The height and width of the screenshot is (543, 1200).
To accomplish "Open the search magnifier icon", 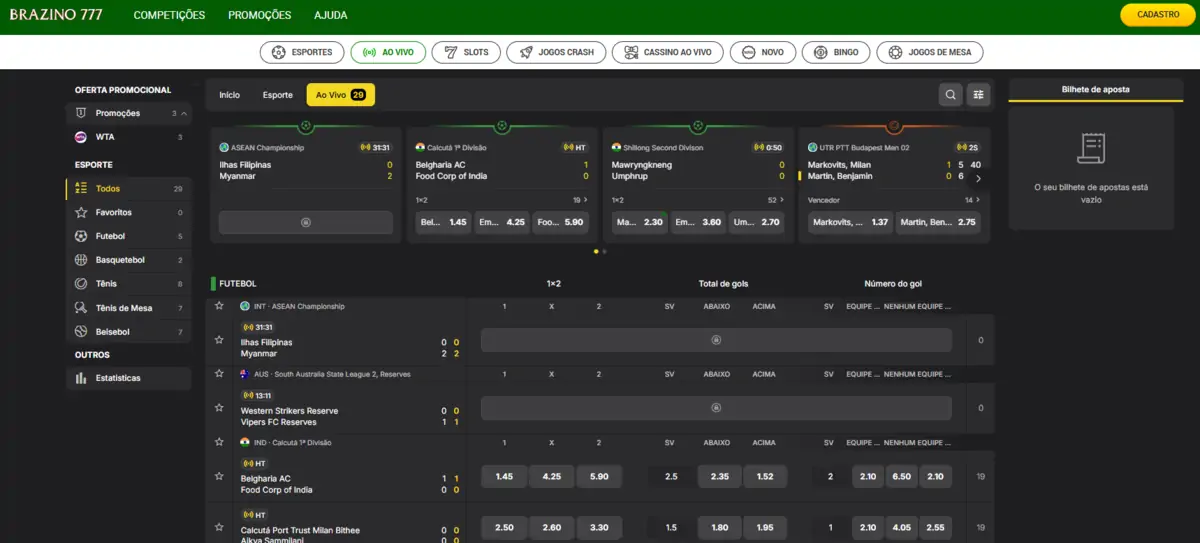I will pos(950,95).
